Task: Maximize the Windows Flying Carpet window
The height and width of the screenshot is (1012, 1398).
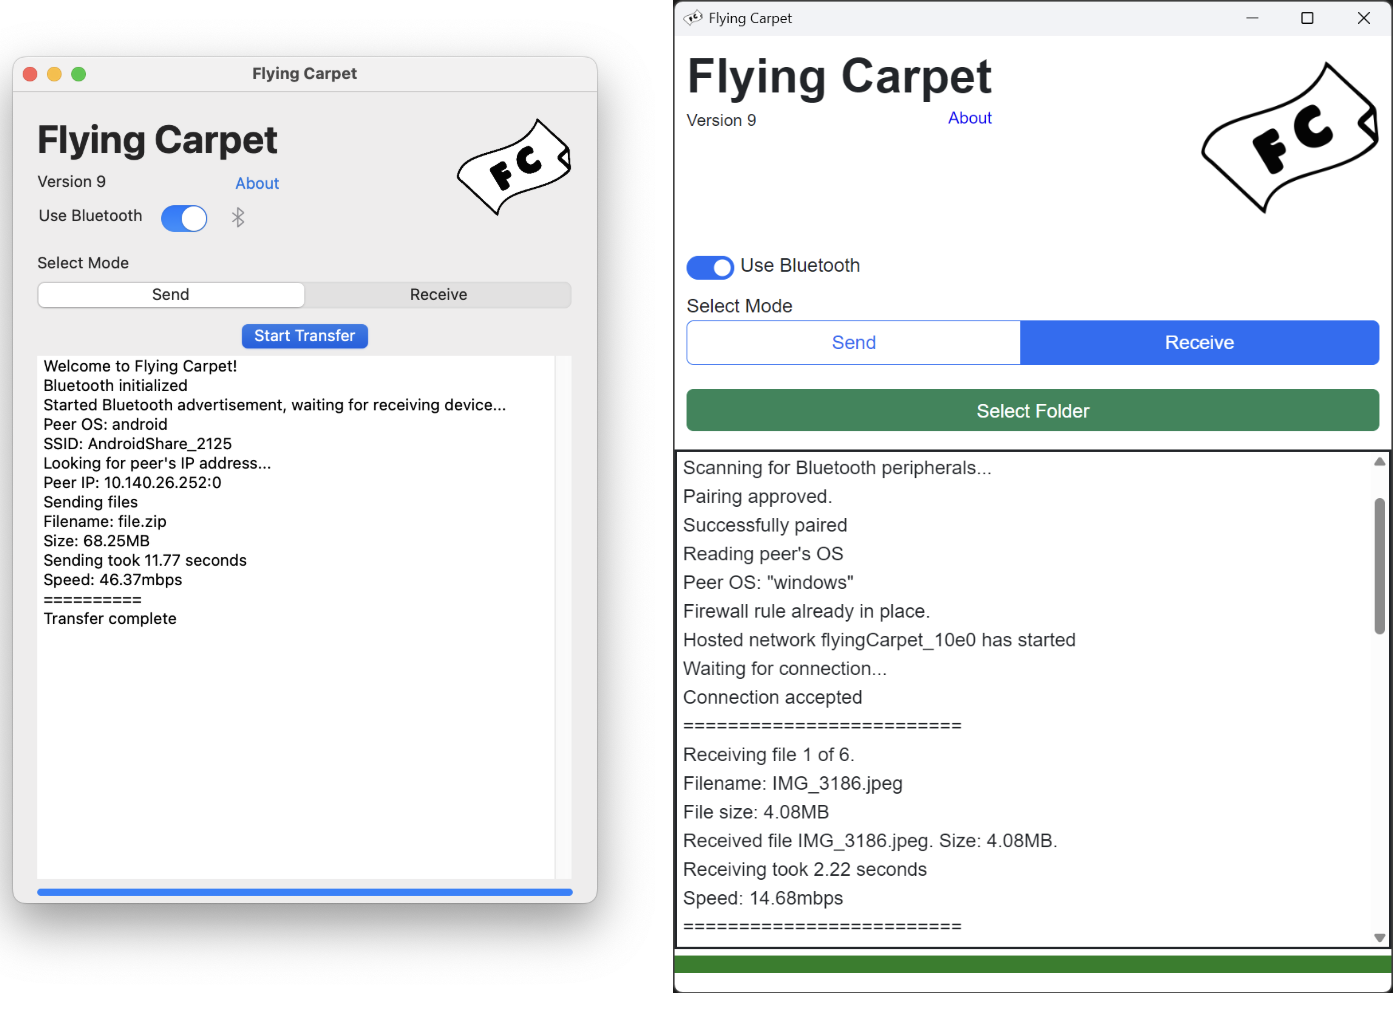Action: point(1307,18)
